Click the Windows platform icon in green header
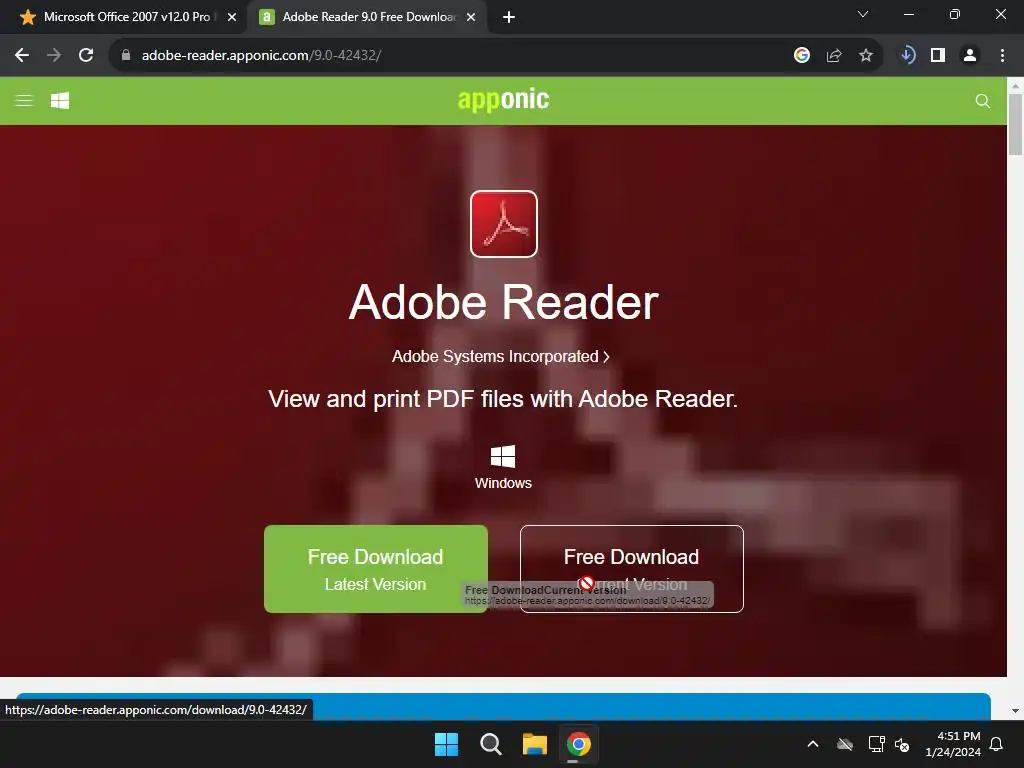Screen dimensions: 1024x768 pyautogui.click(x=60, y=101)
